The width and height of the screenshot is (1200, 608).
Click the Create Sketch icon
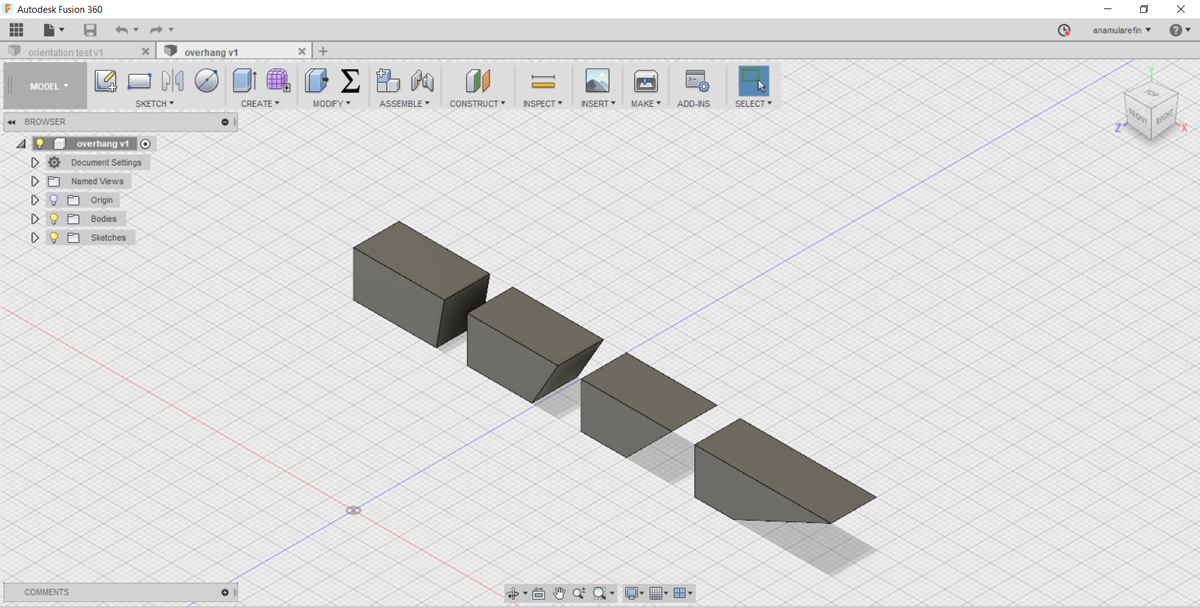pyautogui.click(x=105, y=81)
